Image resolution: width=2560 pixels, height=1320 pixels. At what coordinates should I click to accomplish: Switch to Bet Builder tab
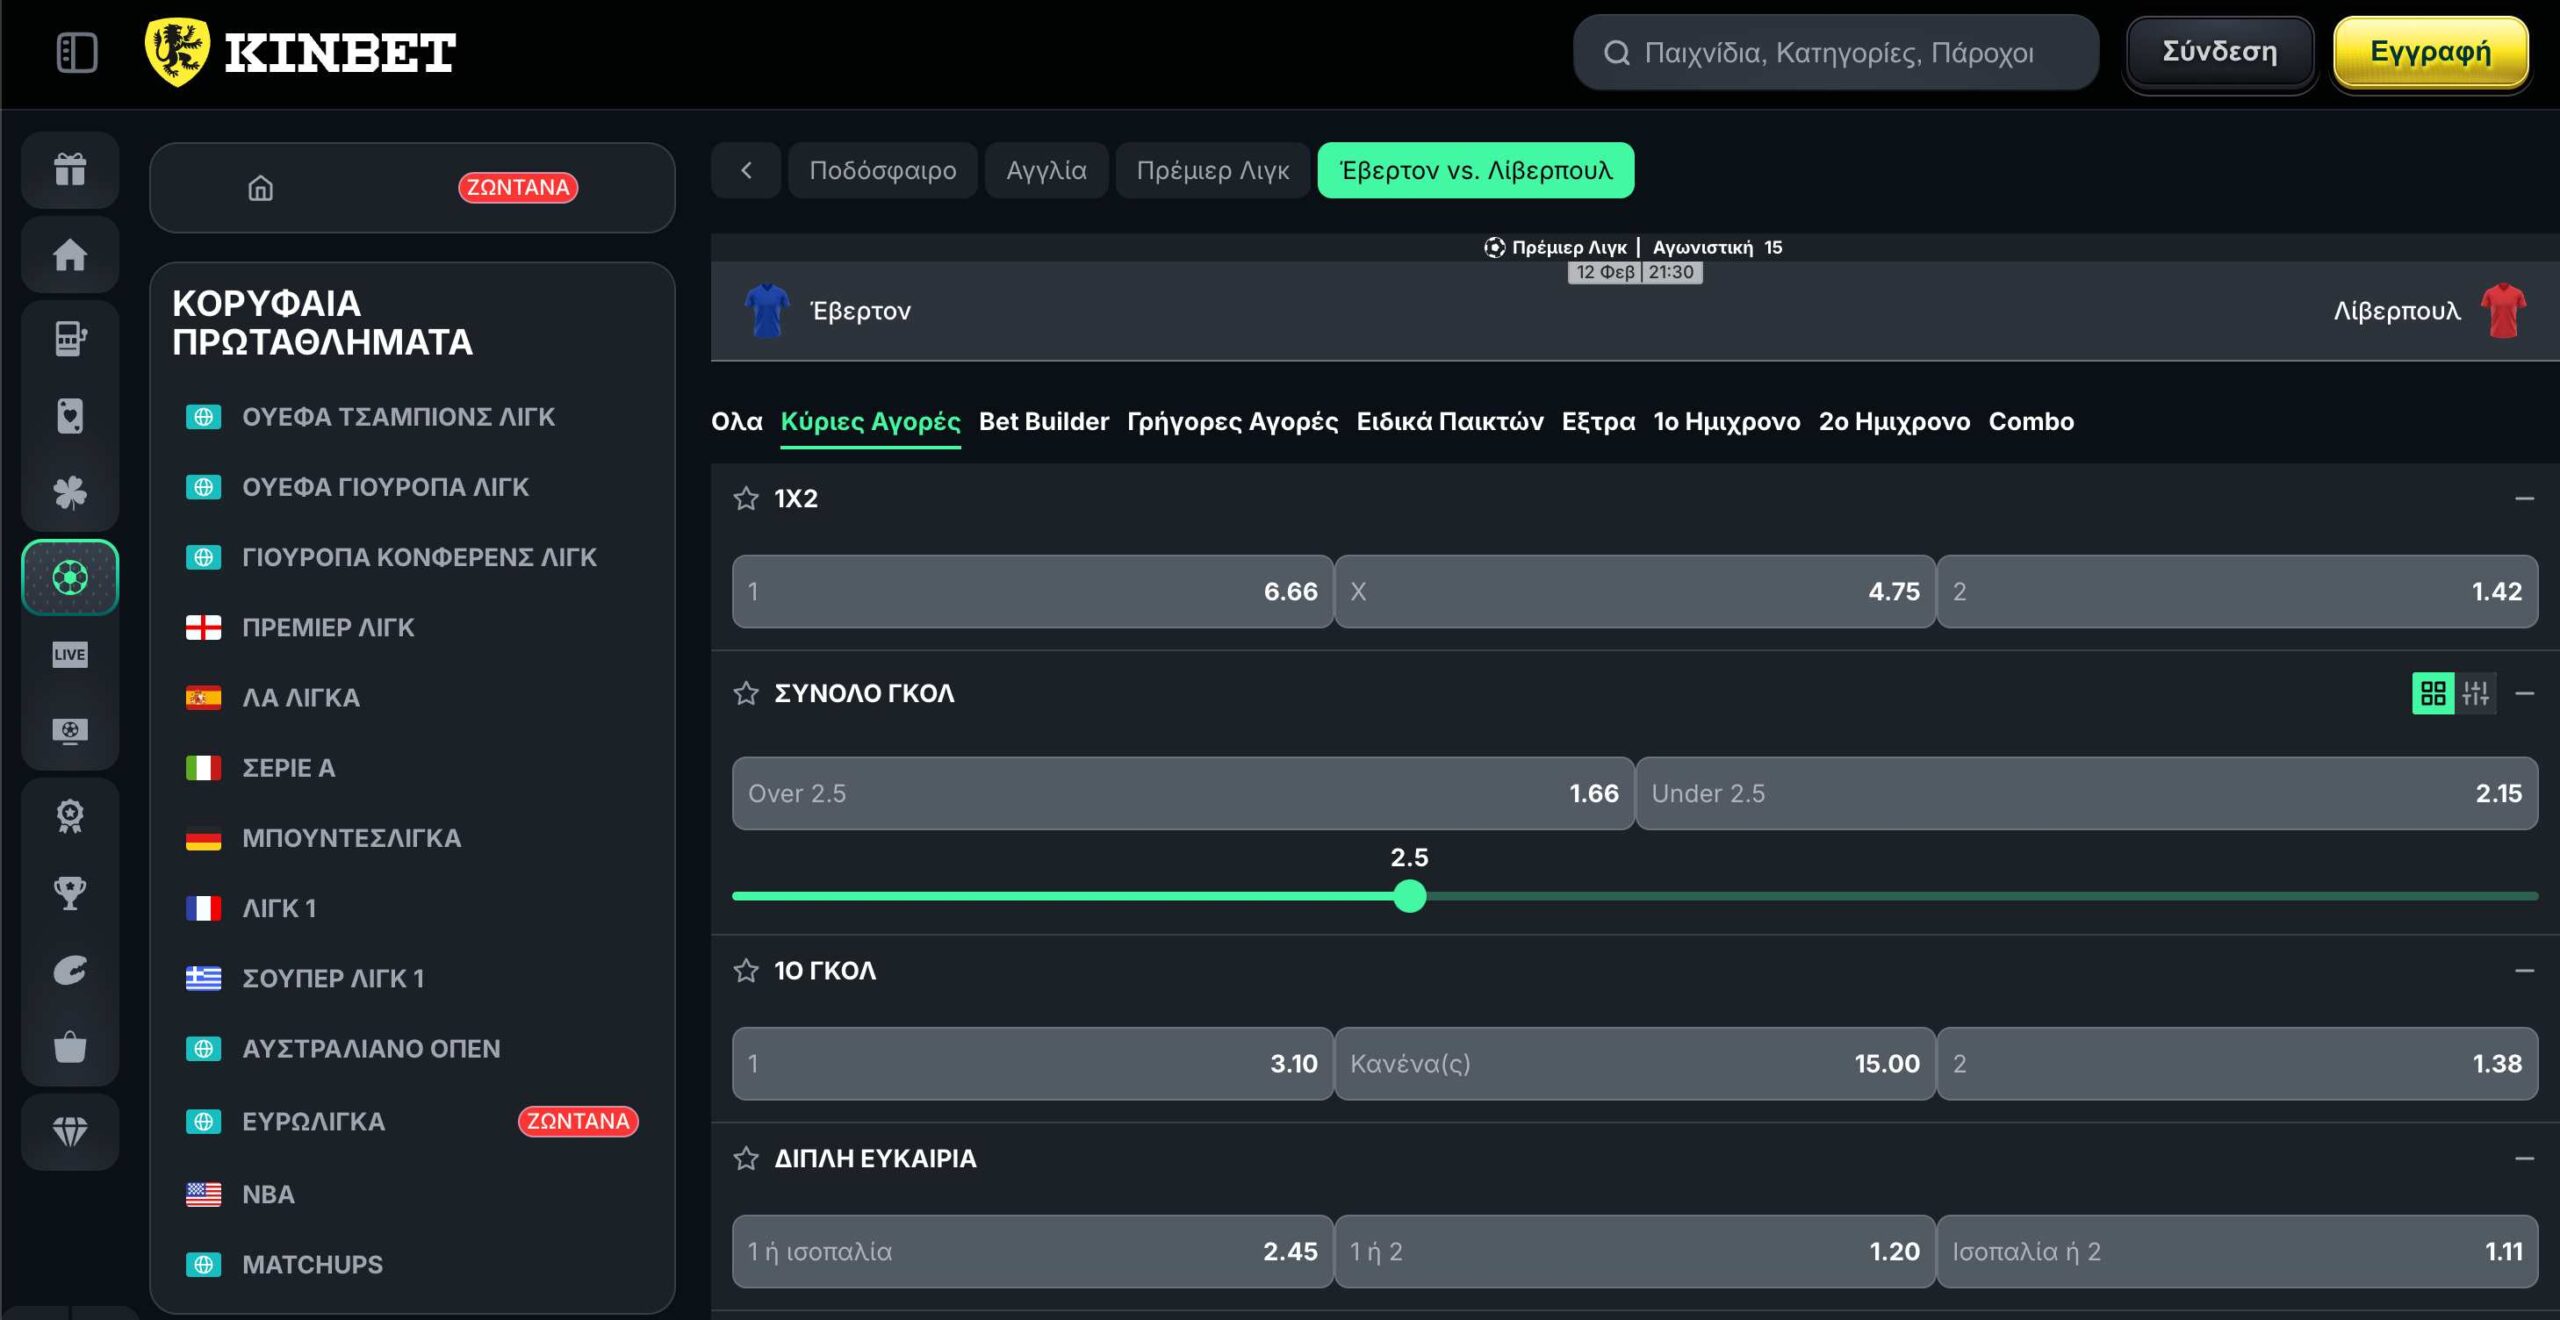click(1043, 421)
